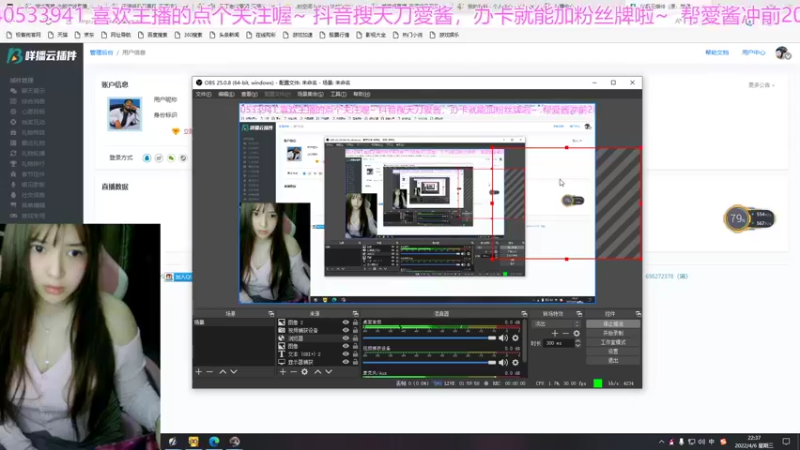Click the taskbar clock showing 22:37

(x=754, y=442)
